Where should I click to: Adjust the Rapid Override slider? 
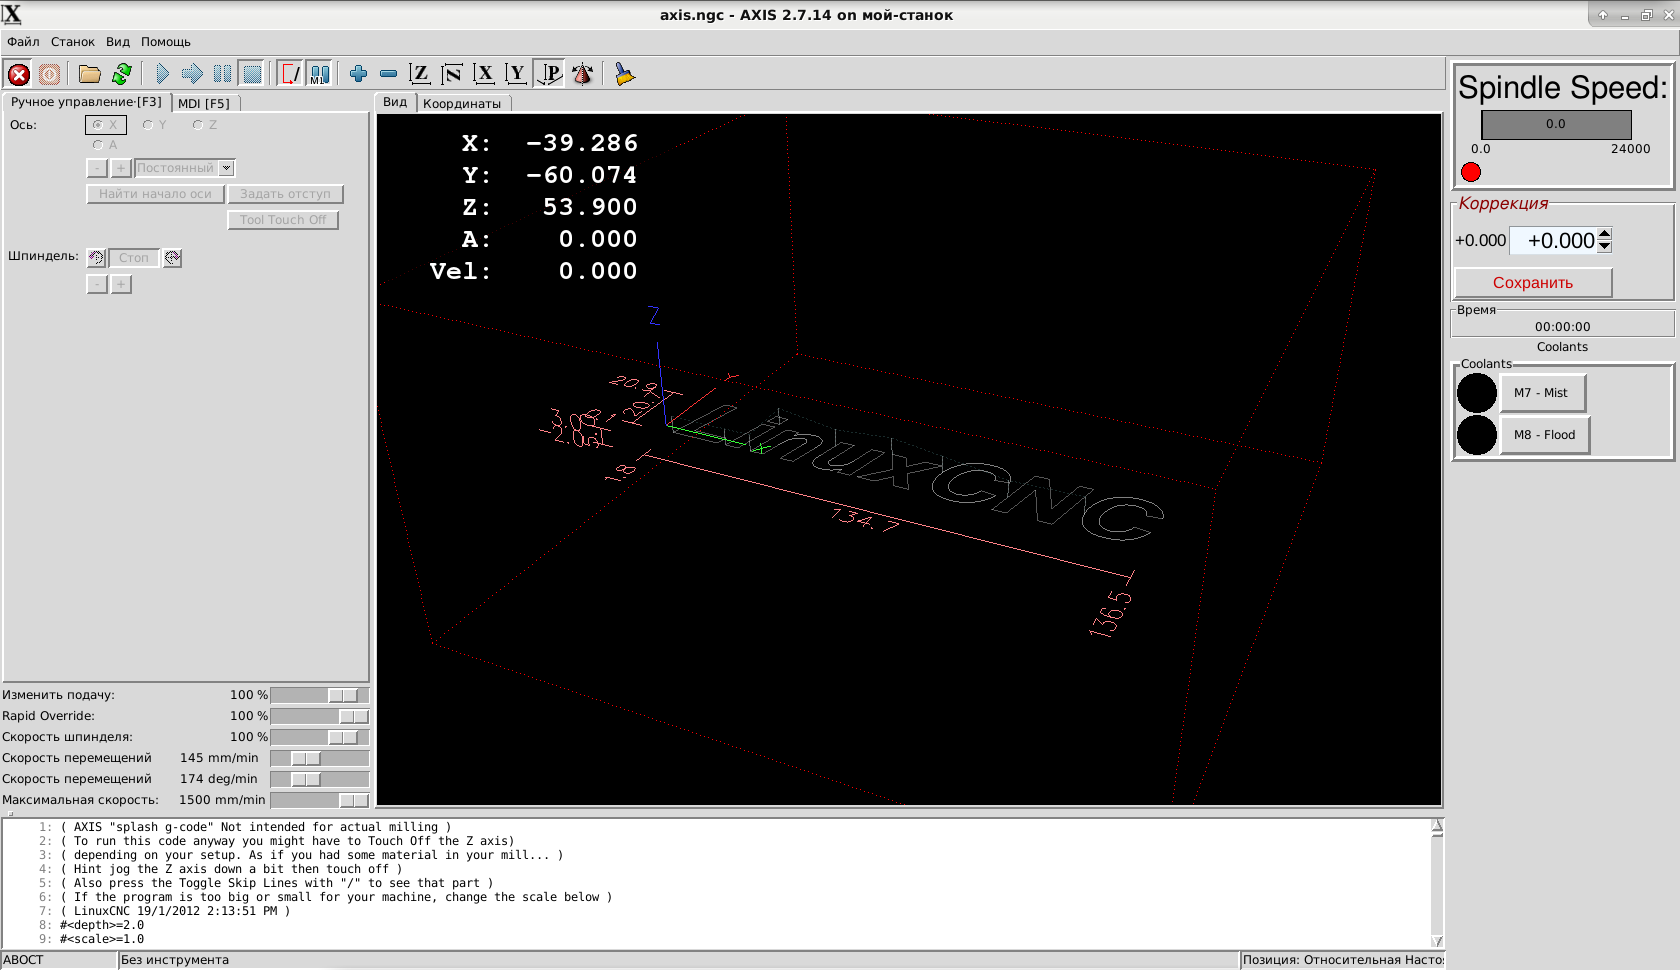click(x=320, y=716)
